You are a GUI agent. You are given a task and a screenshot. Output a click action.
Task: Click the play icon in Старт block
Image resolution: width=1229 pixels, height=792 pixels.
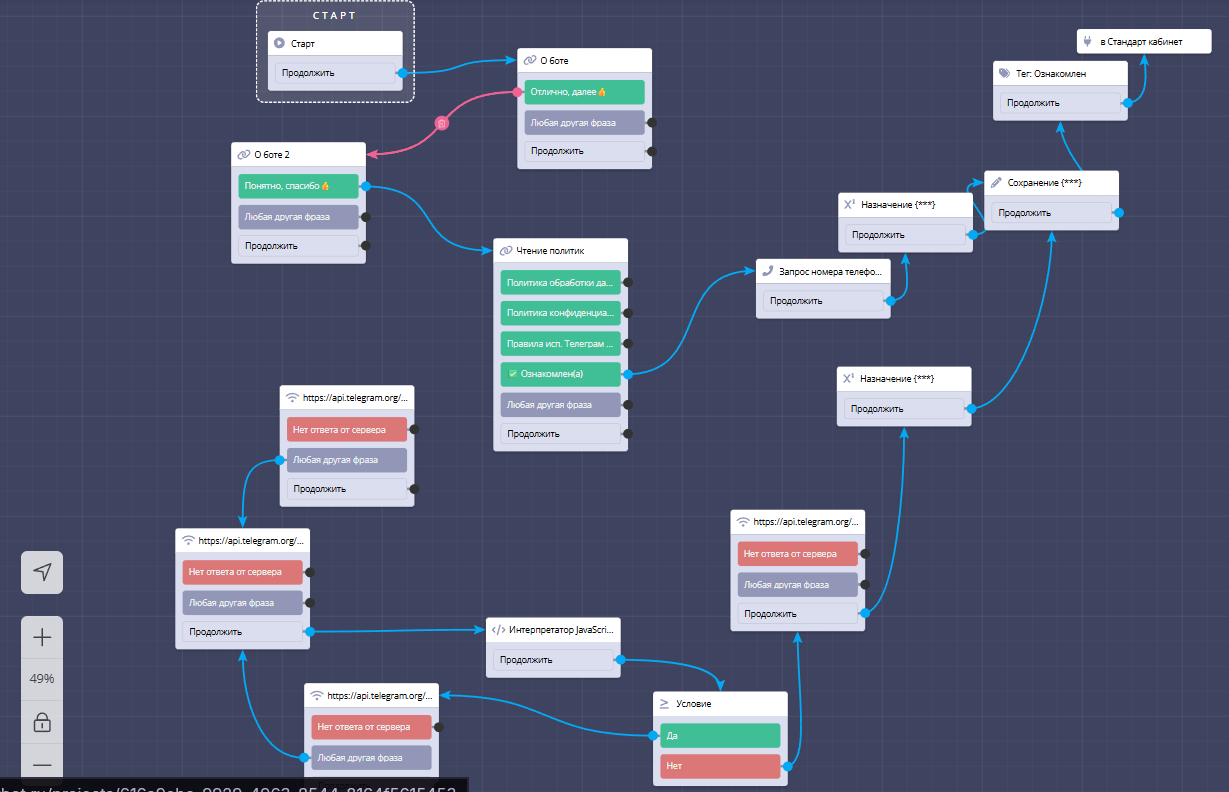pyautogui.click(x=280, y=44)
